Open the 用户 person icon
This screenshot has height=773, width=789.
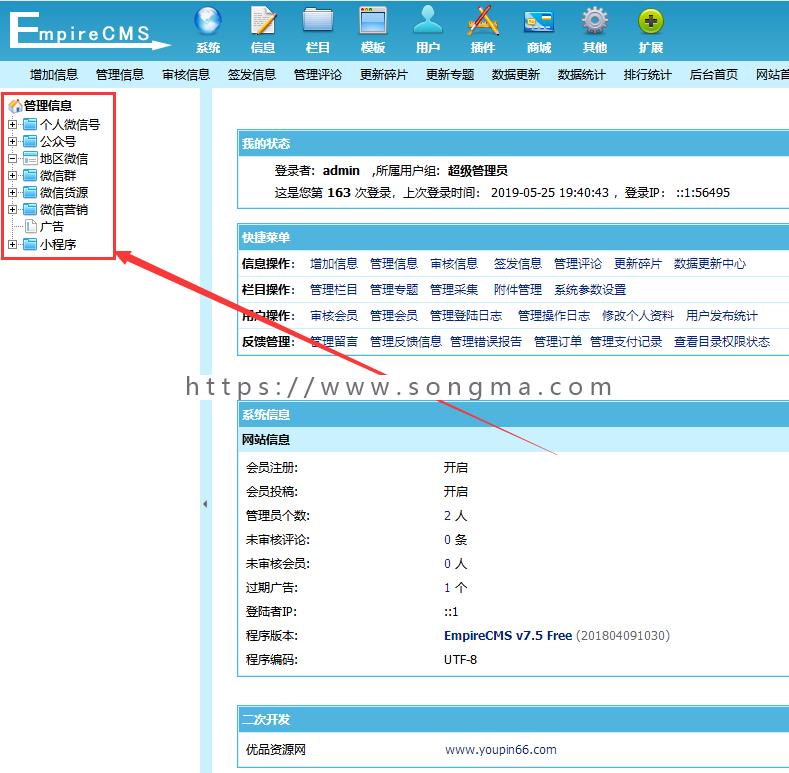[x=428, y=21]
